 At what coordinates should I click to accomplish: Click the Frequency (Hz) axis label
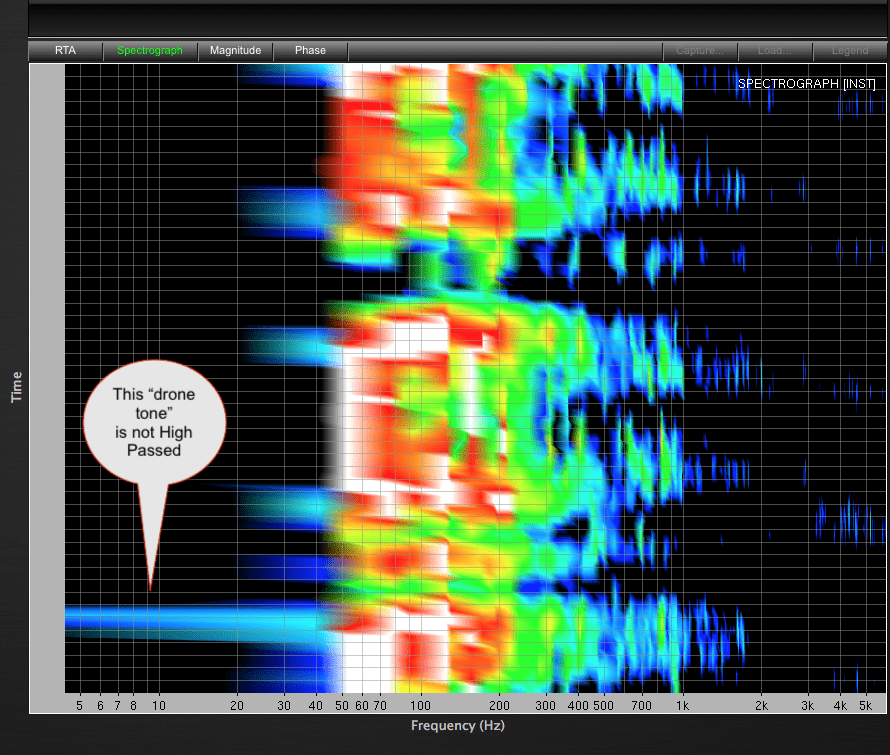point(457,725)
